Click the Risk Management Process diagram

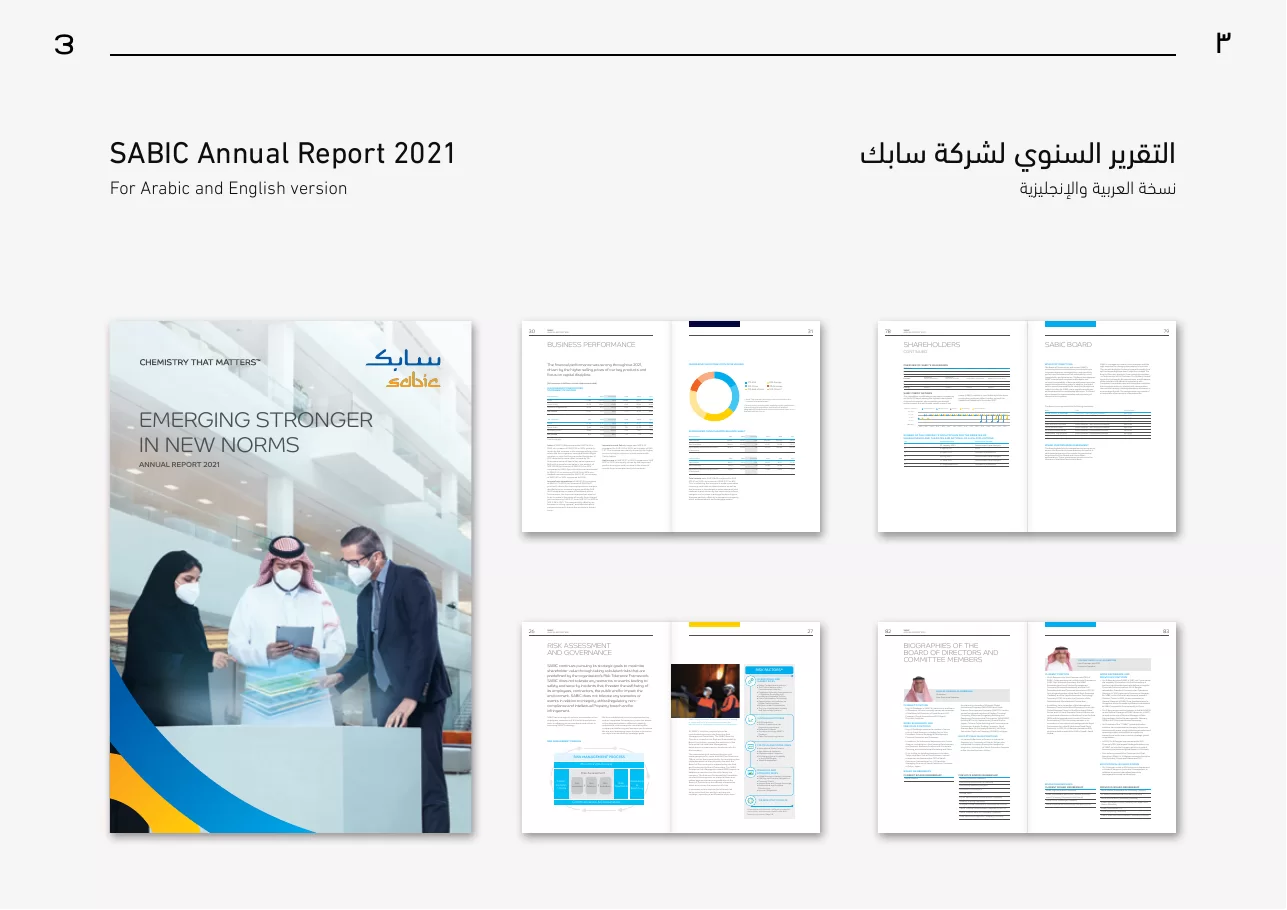click(x=599, y=783)
